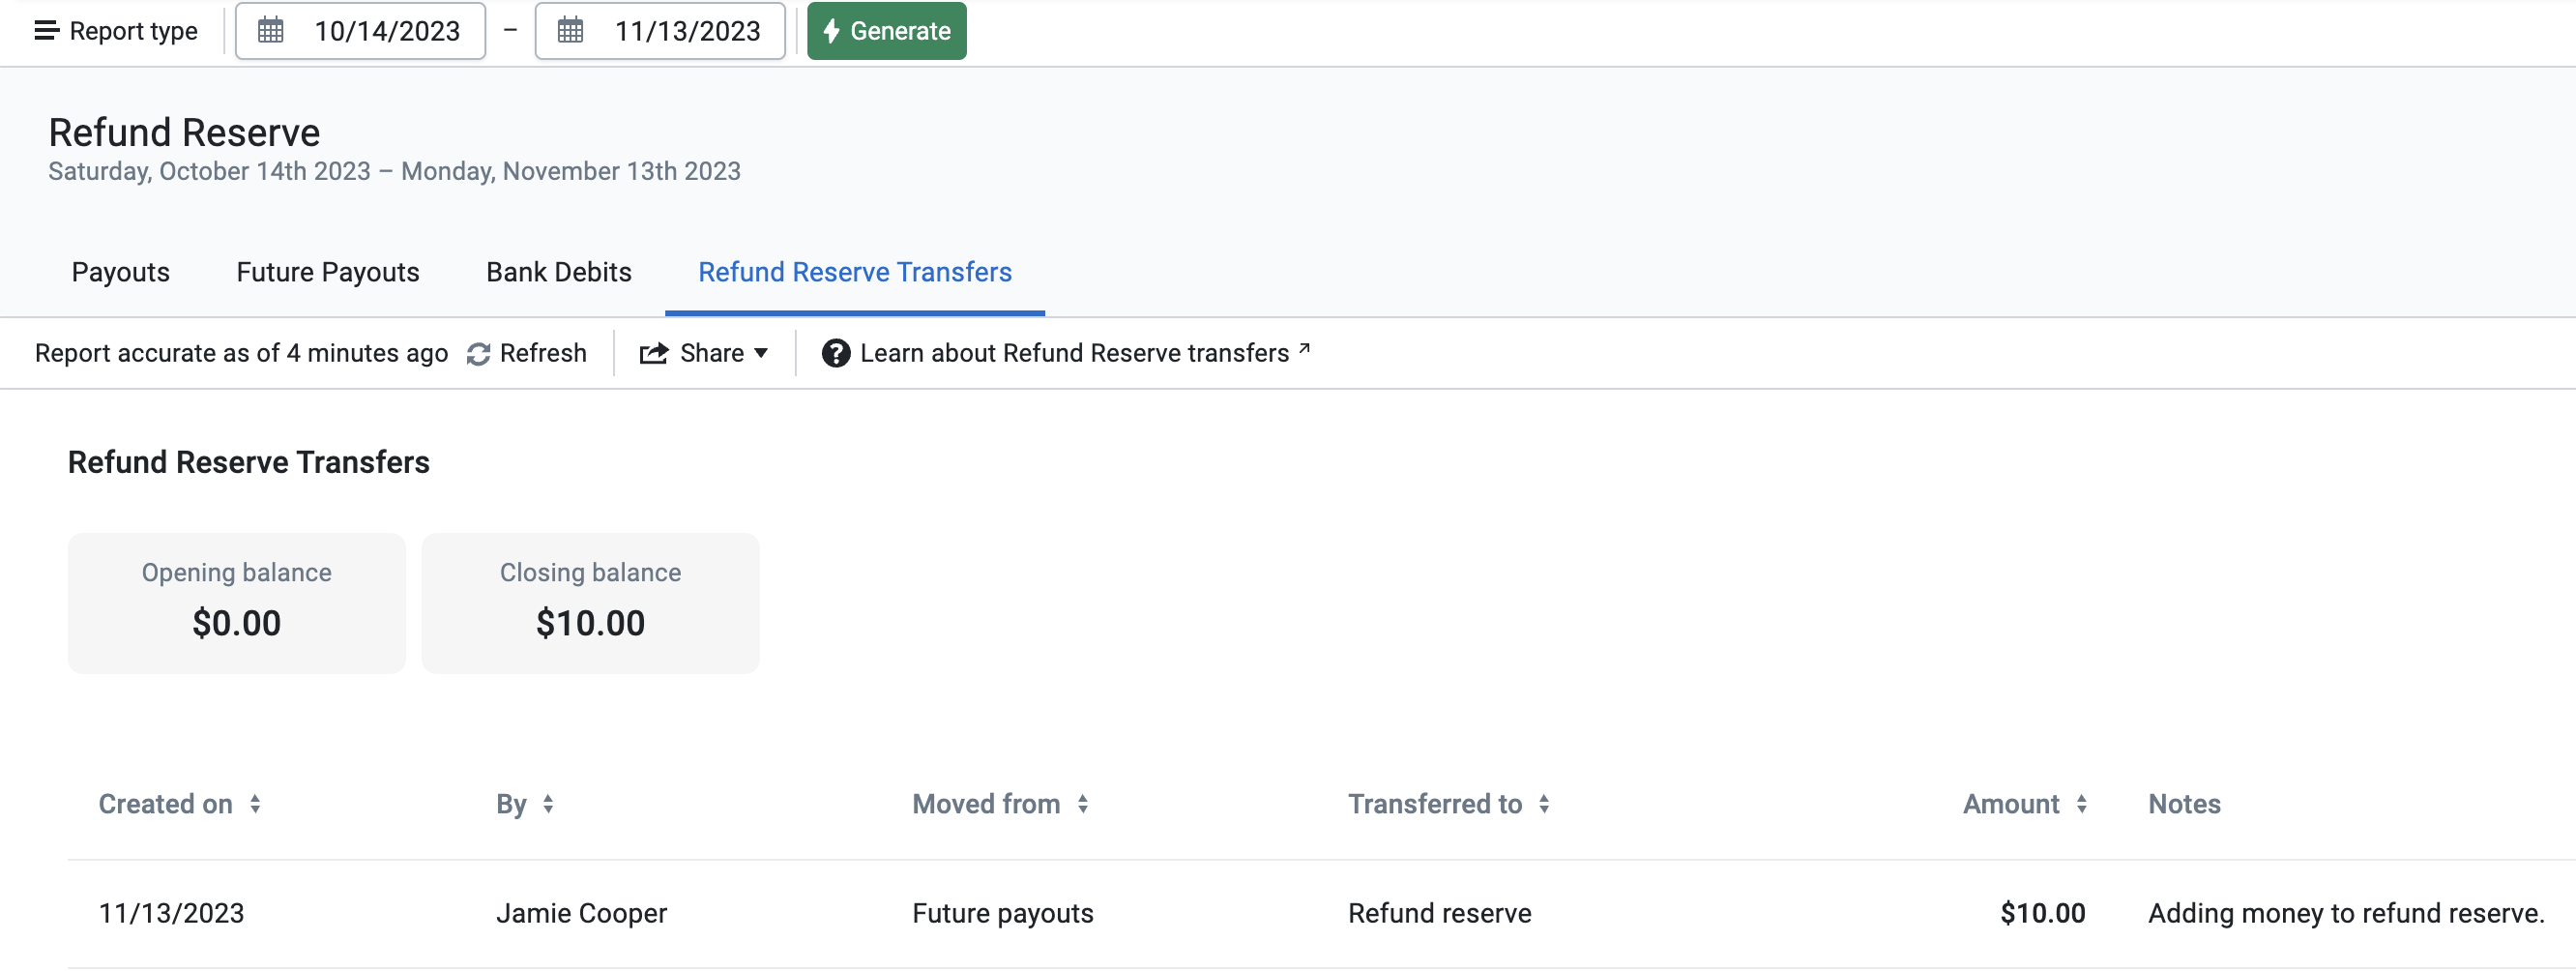
Task: Click the end date calendar icon
Action: pos(570,30)
